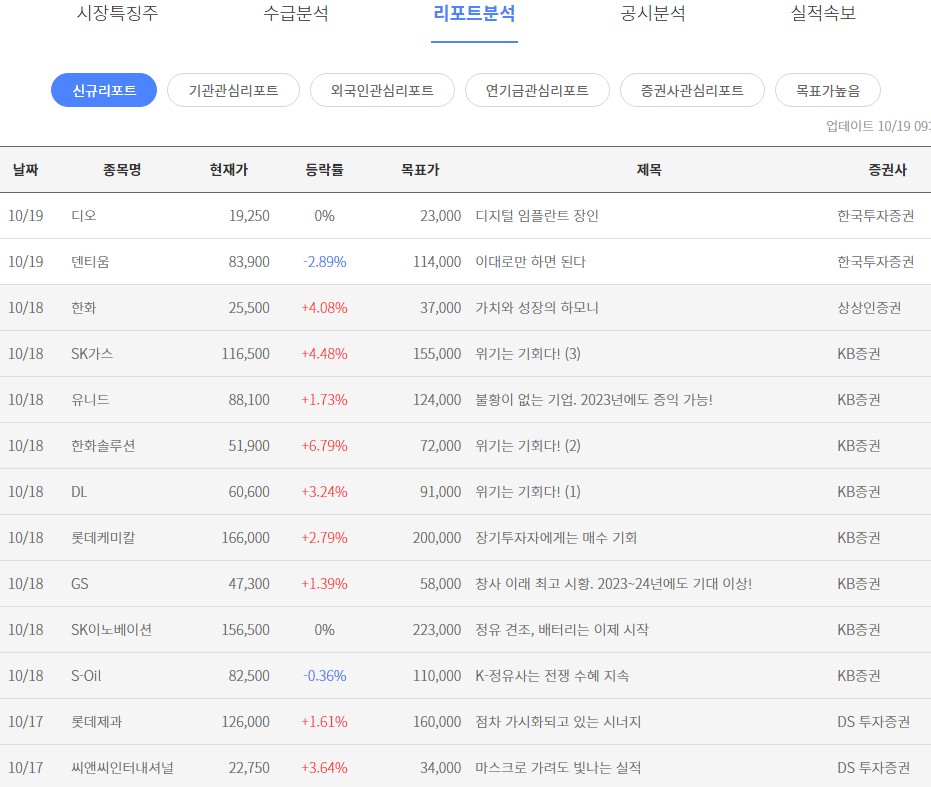Screen dimensions: 931x787
Task: Open report '가치와 성장의 하모니'
Action: [x=537, y=308]
